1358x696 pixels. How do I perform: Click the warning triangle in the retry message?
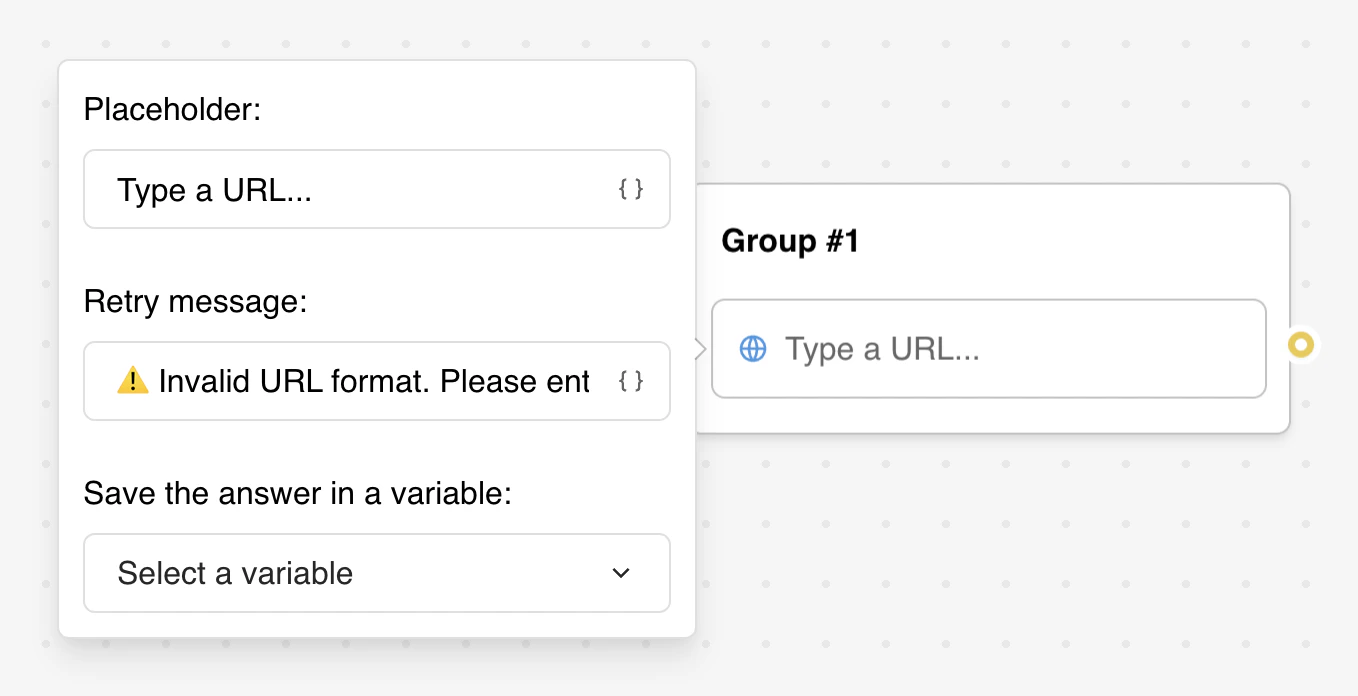pos(131,381)
